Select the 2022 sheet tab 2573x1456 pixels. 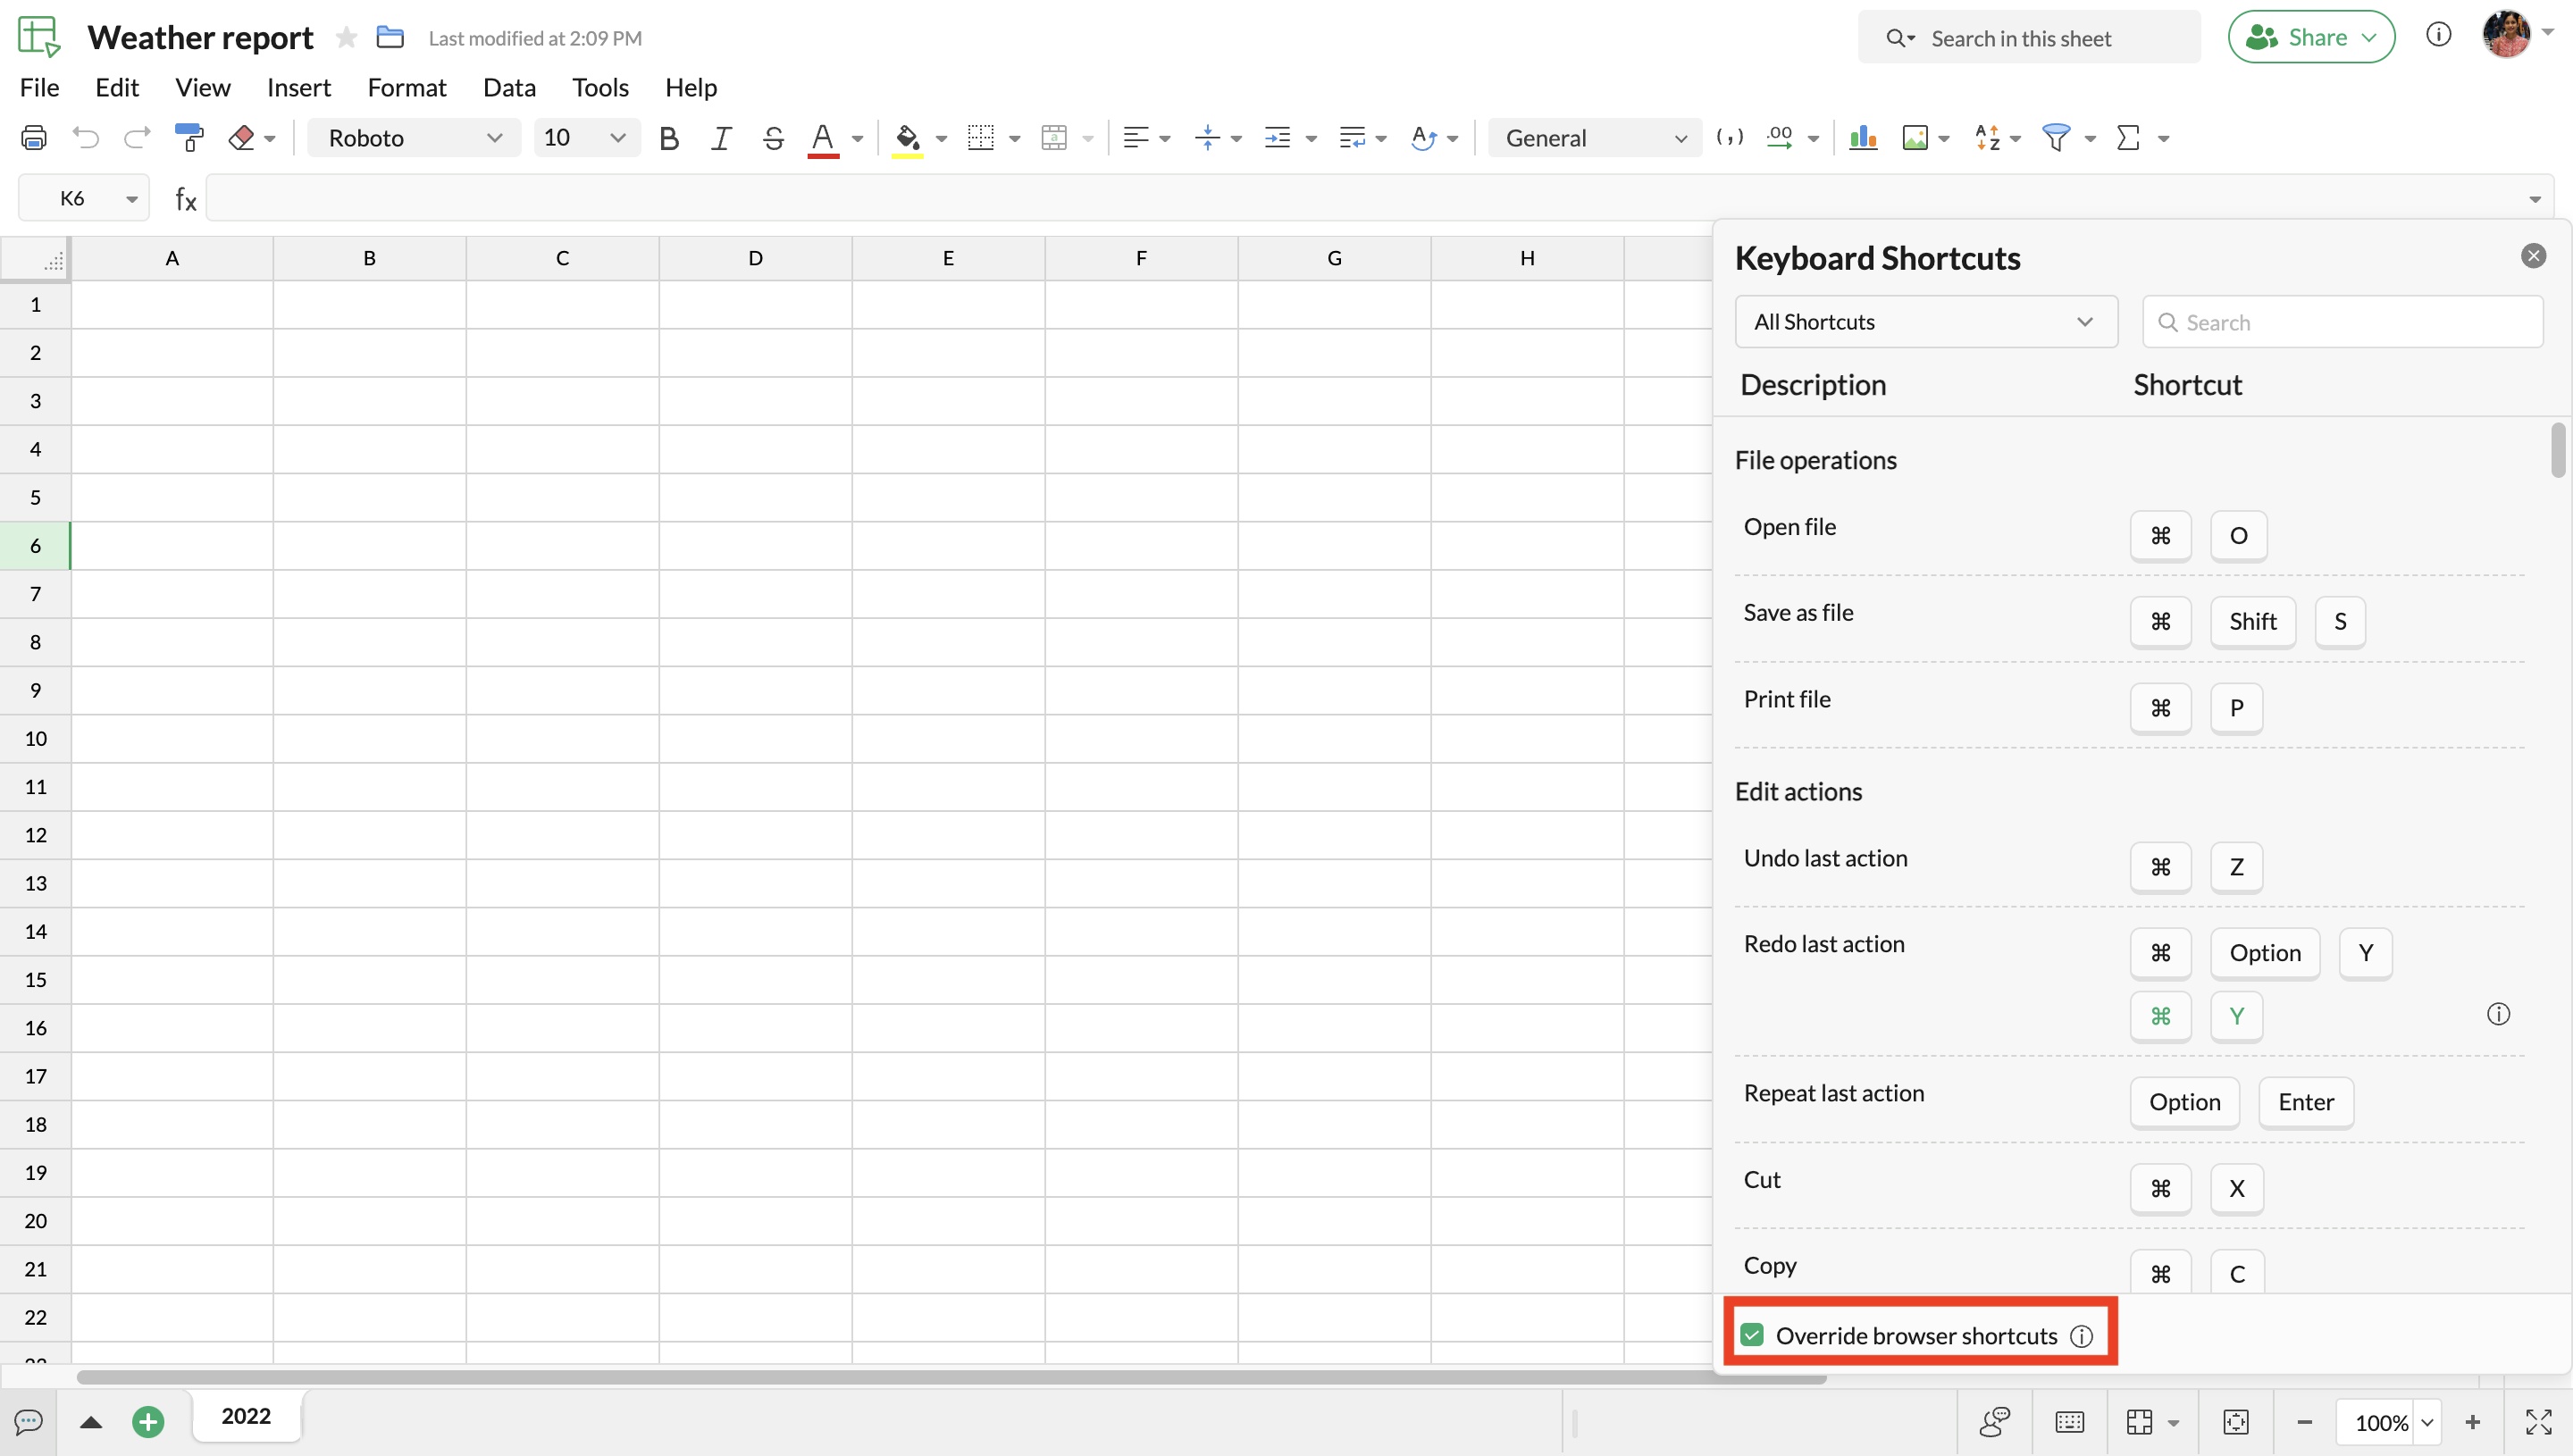246,1416
